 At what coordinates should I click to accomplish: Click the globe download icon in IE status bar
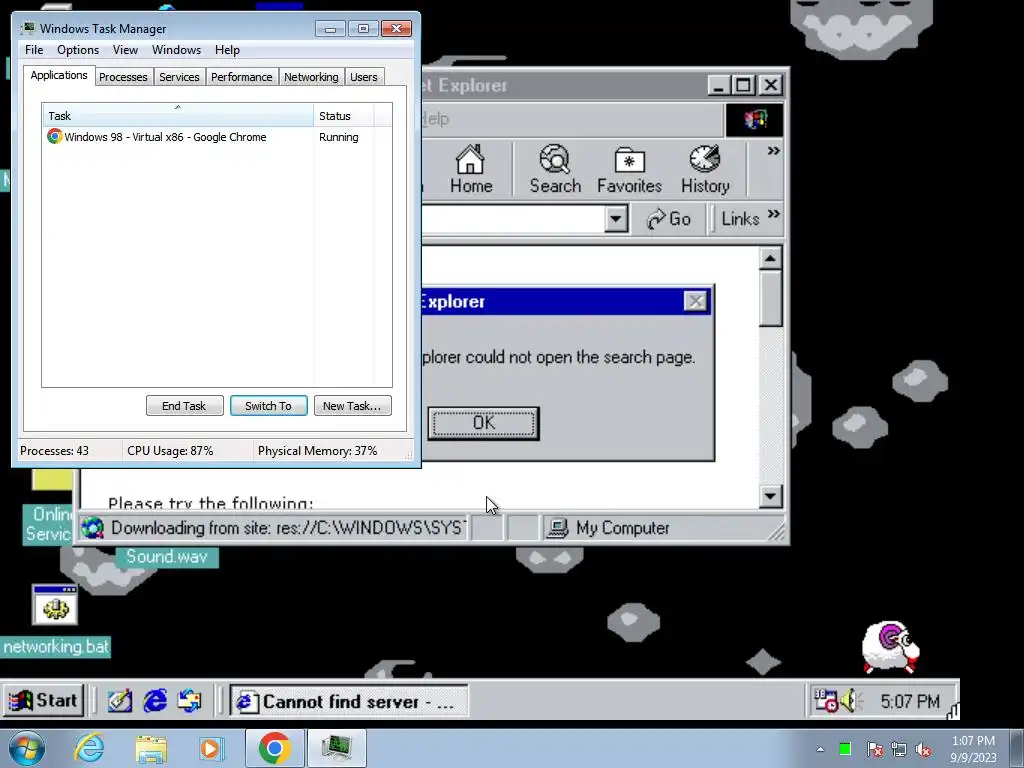pyautogui.click(x=93, y=528)
